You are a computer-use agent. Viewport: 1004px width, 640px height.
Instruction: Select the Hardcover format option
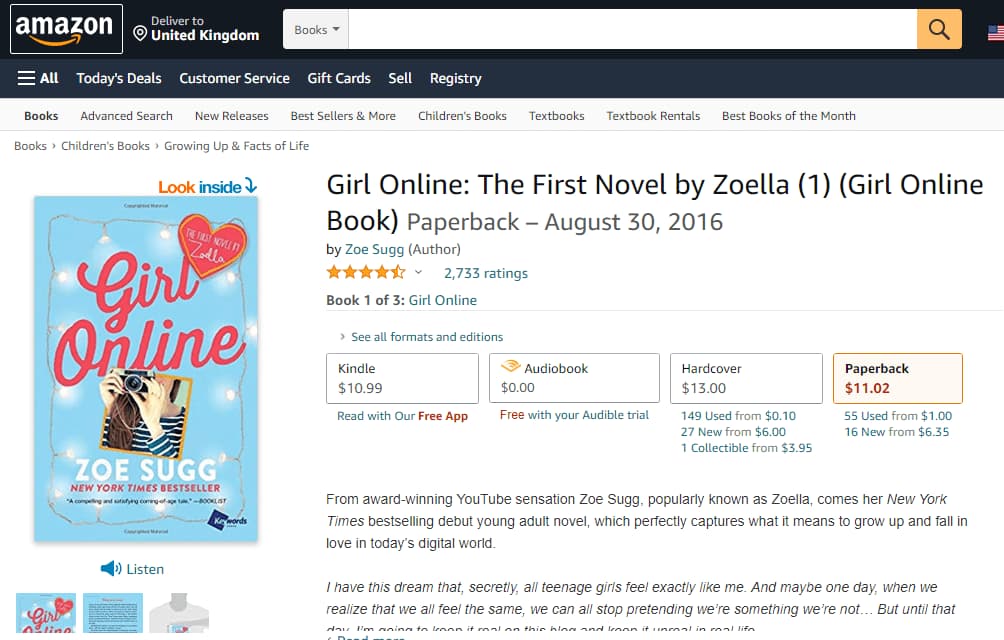coord(747,378)
